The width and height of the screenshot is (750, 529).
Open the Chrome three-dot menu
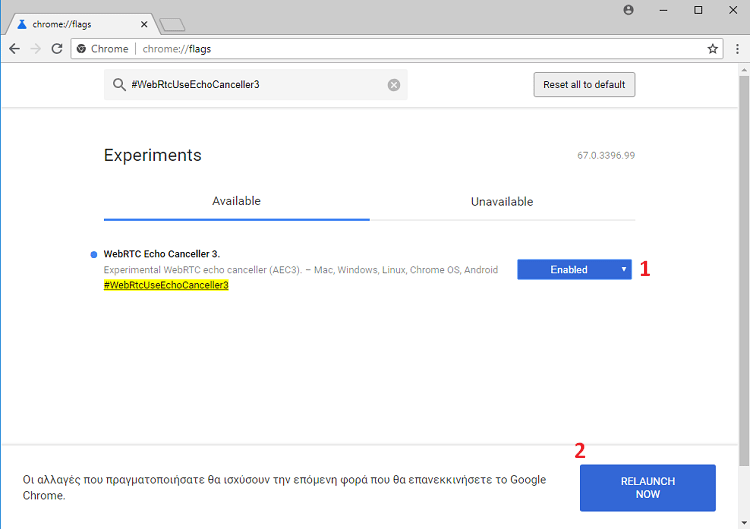point(737,49)
